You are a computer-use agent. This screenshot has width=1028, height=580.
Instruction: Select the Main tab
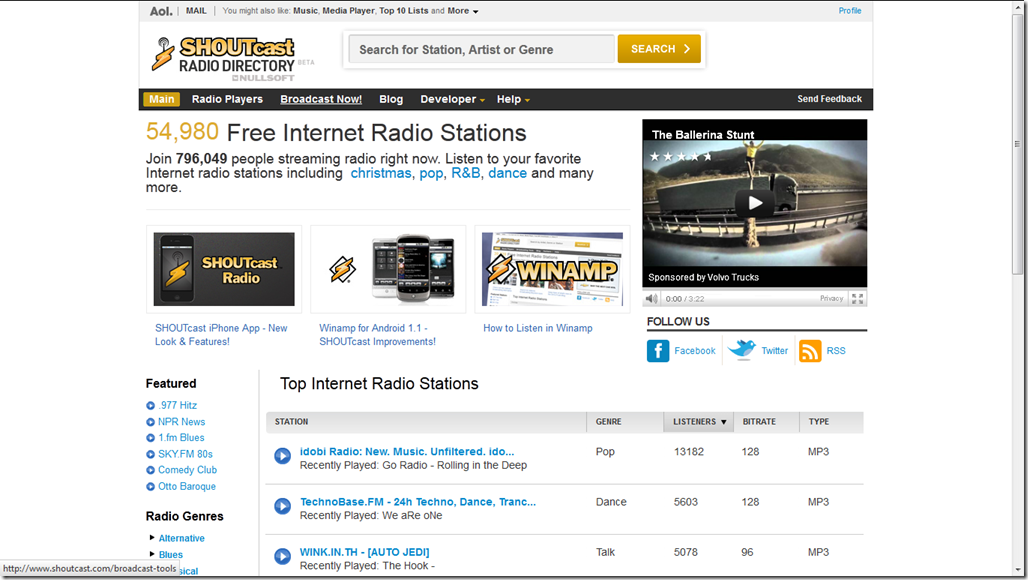[161, 99]
